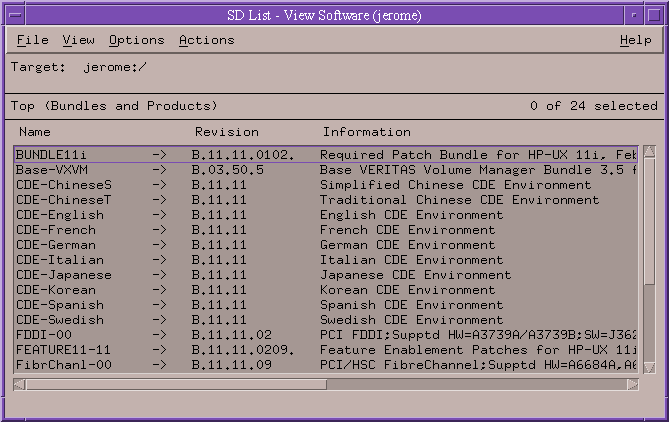This screenshot has width=669, height=422.
Task: Click the Revision column header
Action: (227, 132)
